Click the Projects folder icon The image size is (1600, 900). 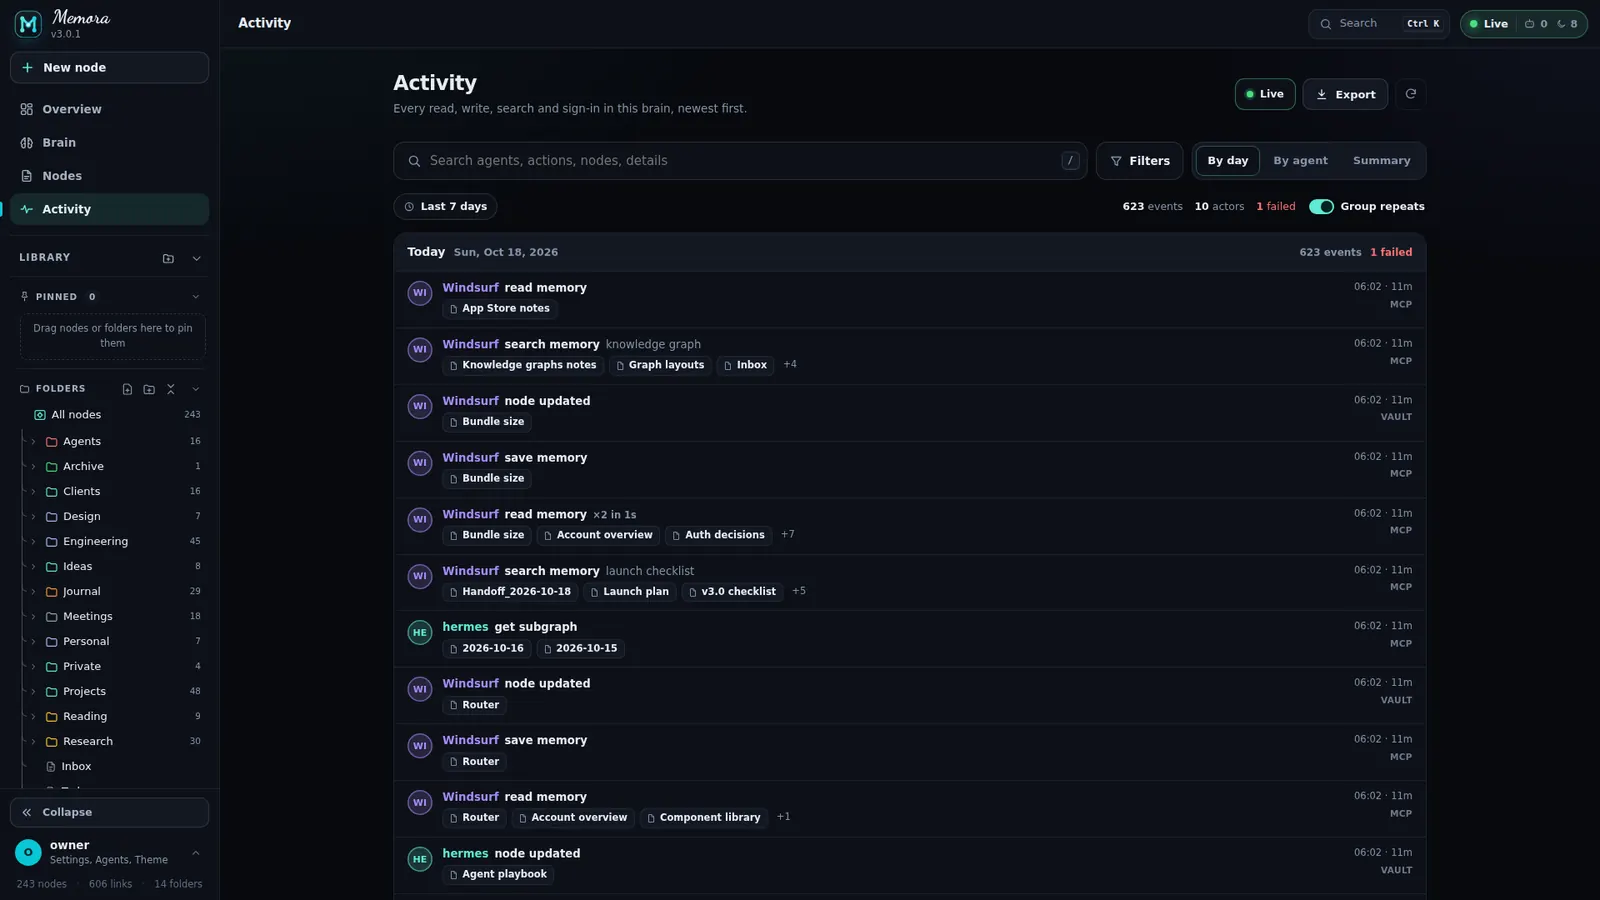[x=52, y=691]
